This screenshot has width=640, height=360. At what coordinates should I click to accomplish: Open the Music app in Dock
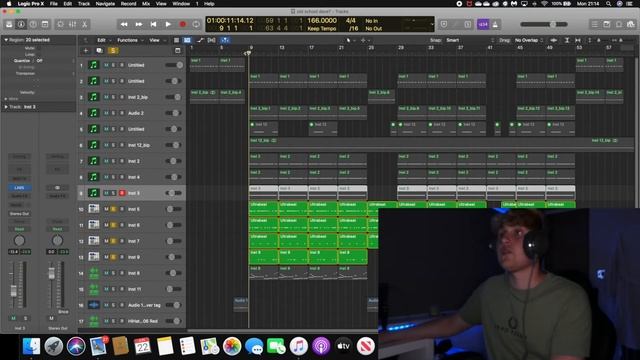pyautogui.click(x=299, y=346)
